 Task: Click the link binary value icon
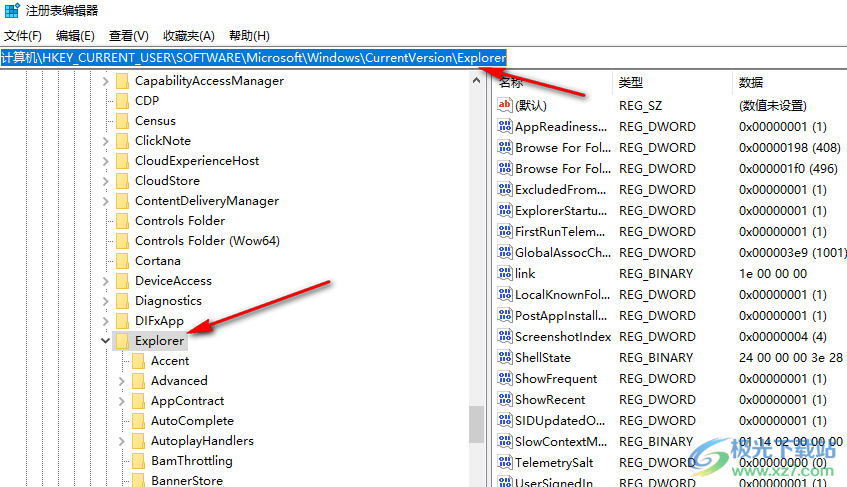[505, 273]
